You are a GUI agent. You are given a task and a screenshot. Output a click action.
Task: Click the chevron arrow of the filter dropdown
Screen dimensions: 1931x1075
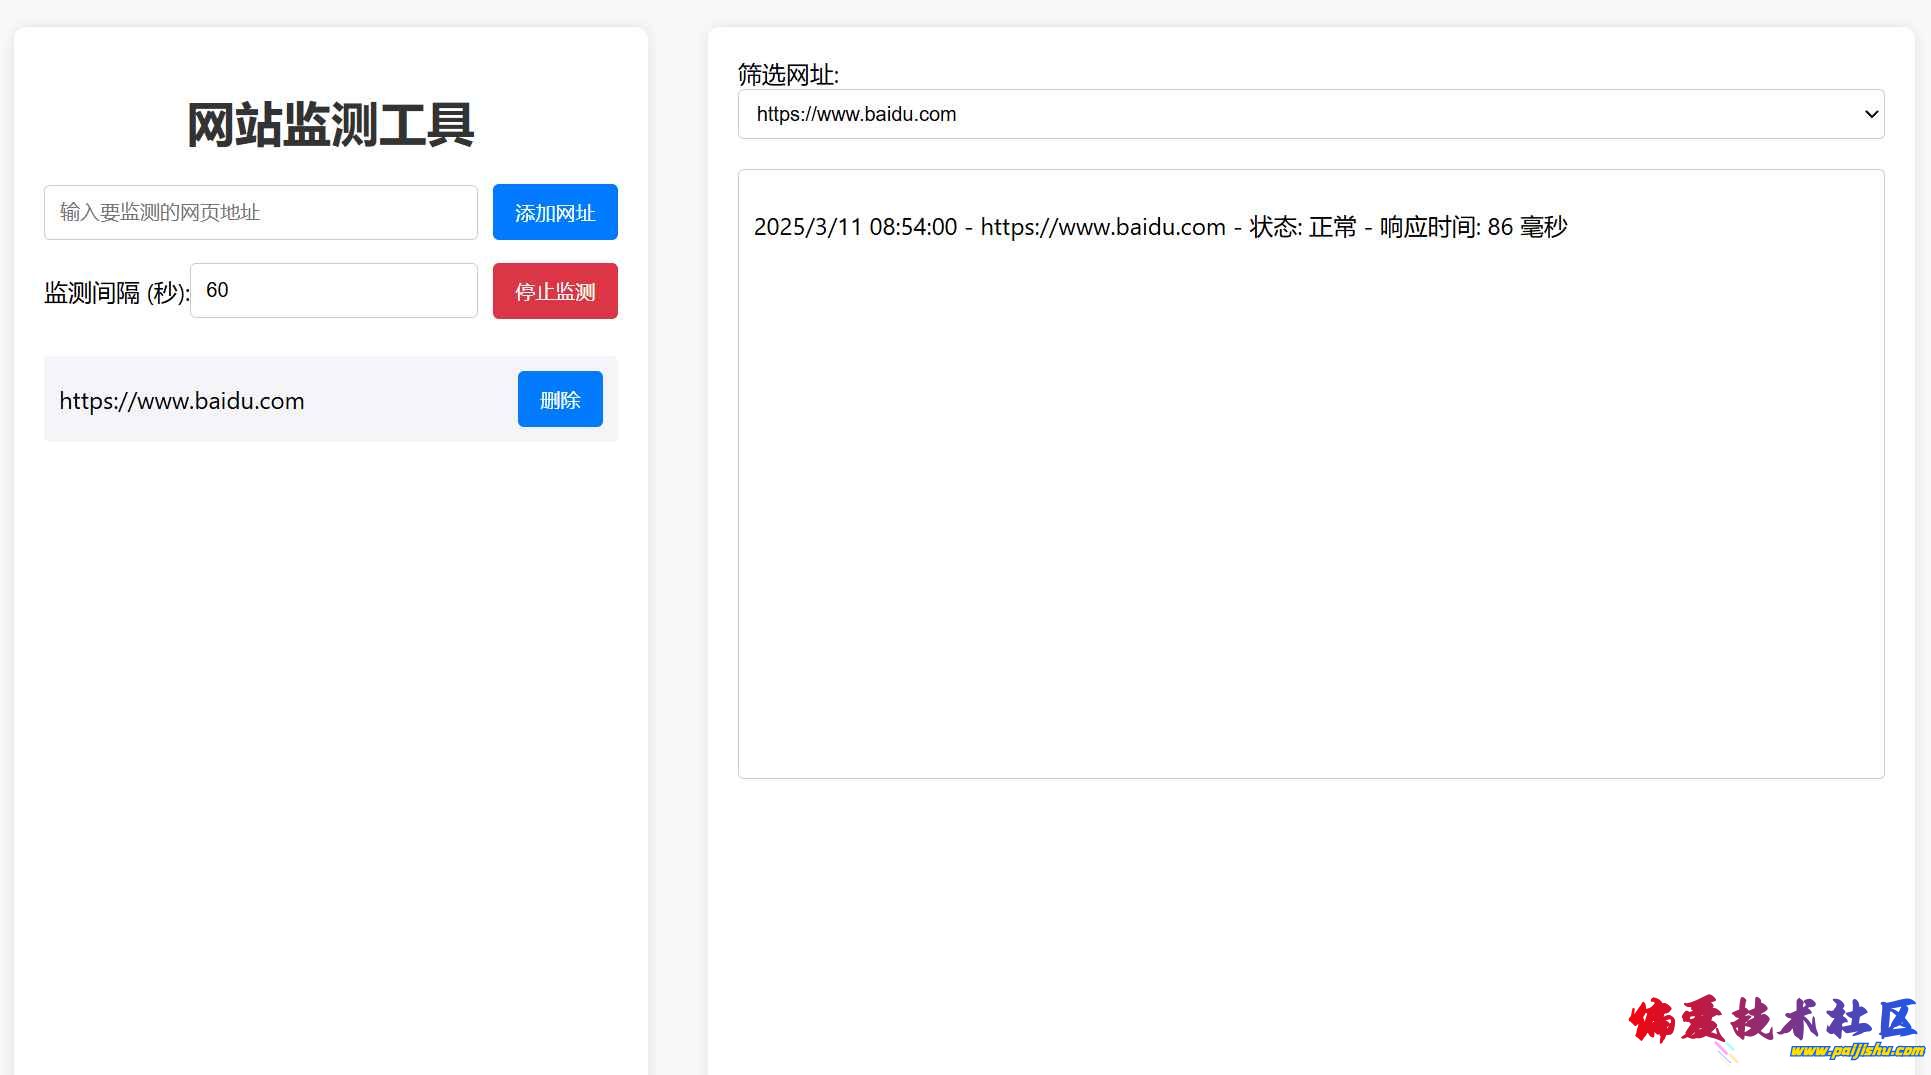pos(1871,114)
